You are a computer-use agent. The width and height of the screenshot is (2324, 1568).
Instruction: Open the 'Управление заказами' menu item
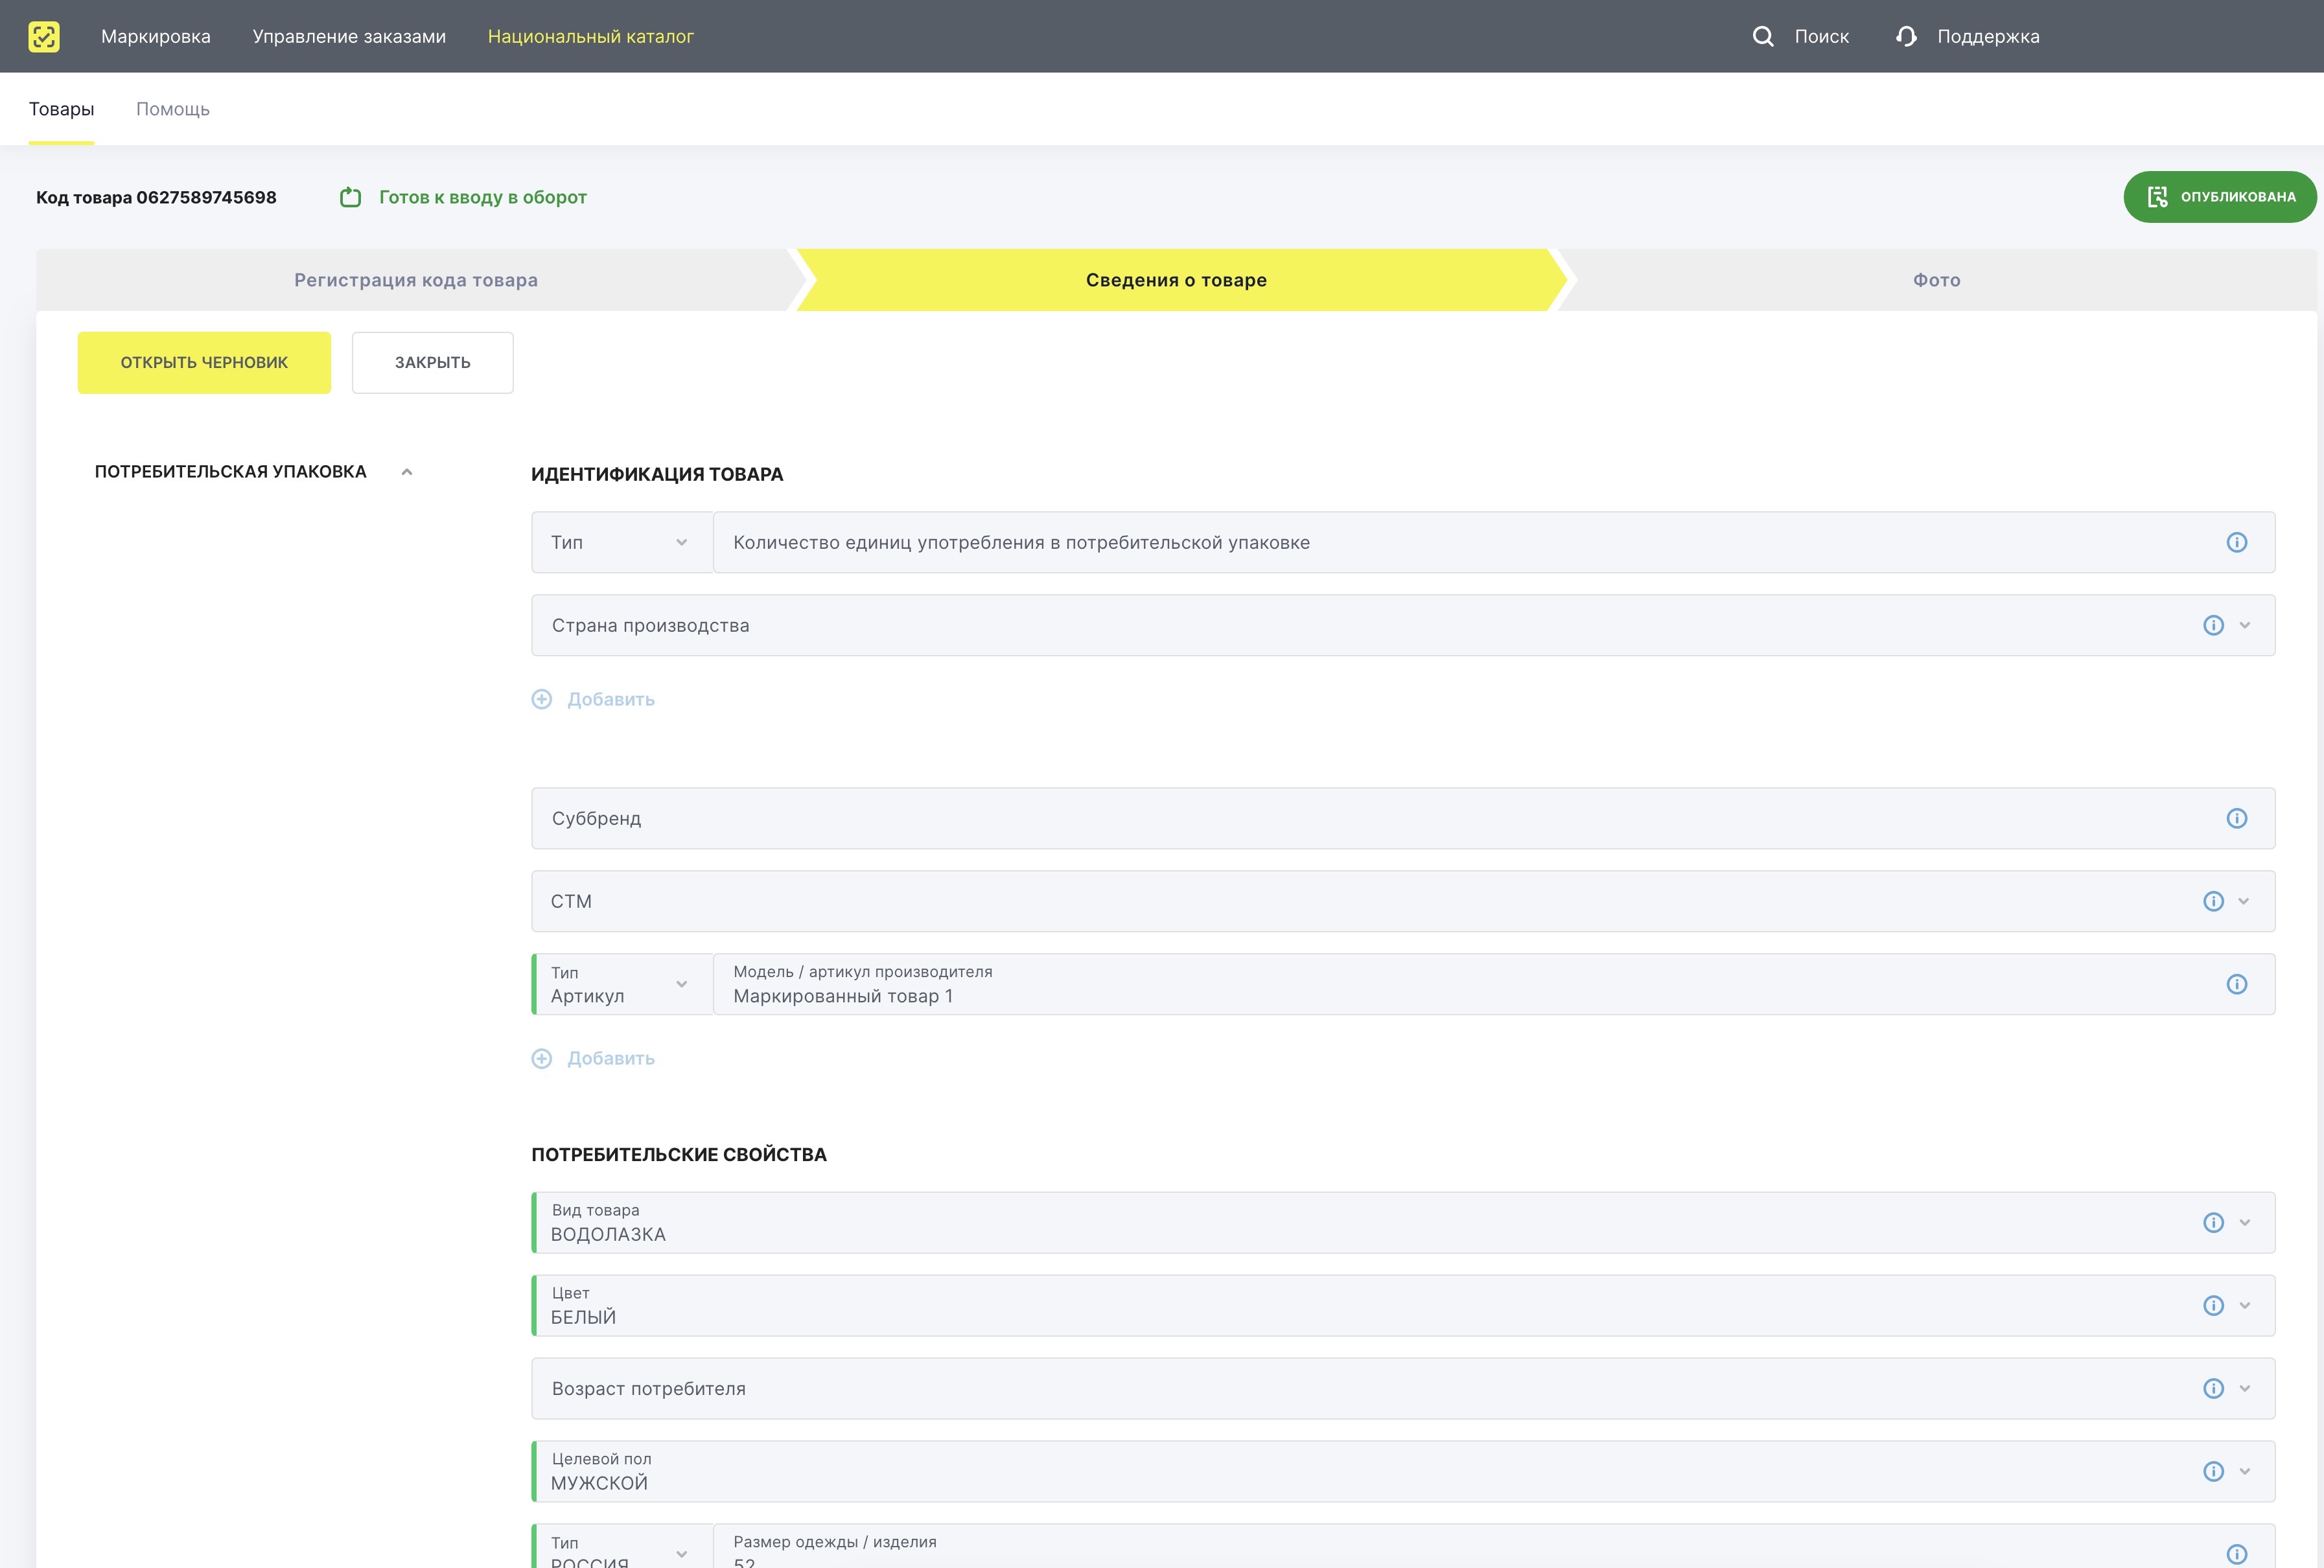pyautogui.click(x=349, y=36)
